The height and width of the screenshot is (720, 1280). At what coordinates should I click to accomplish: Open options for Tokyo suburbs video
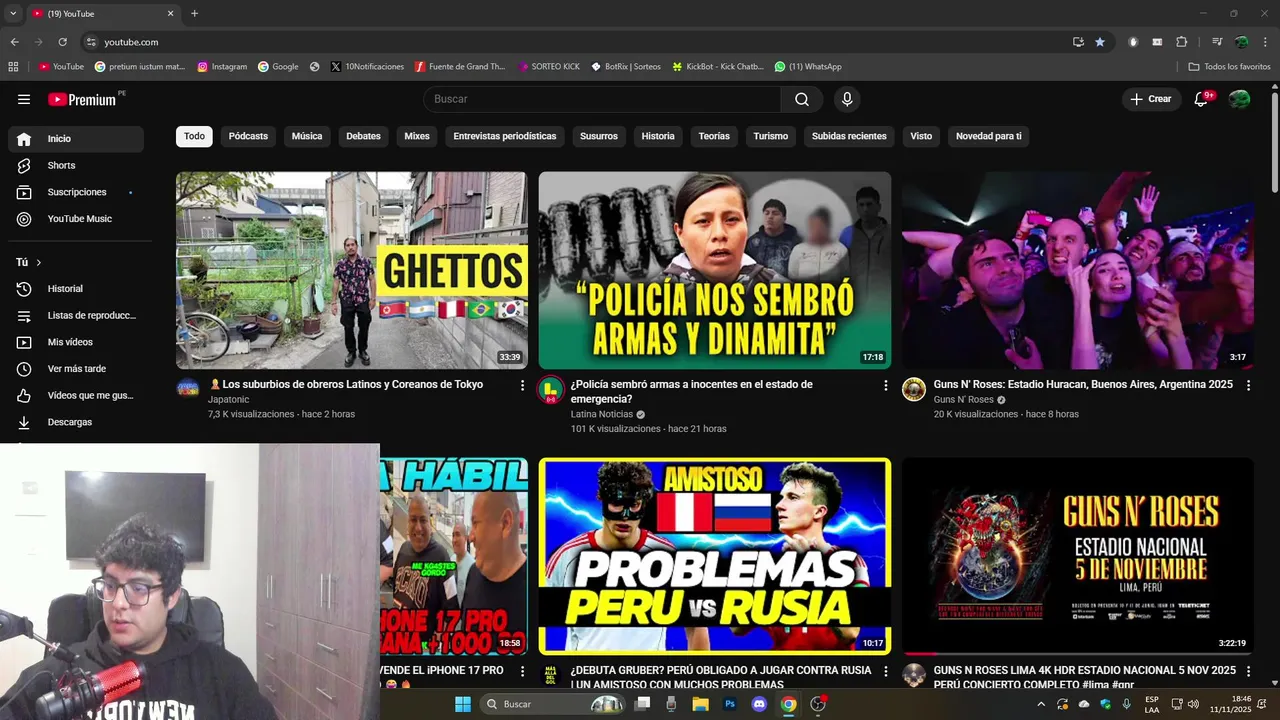pyautogui.click(x=522, y=385)
